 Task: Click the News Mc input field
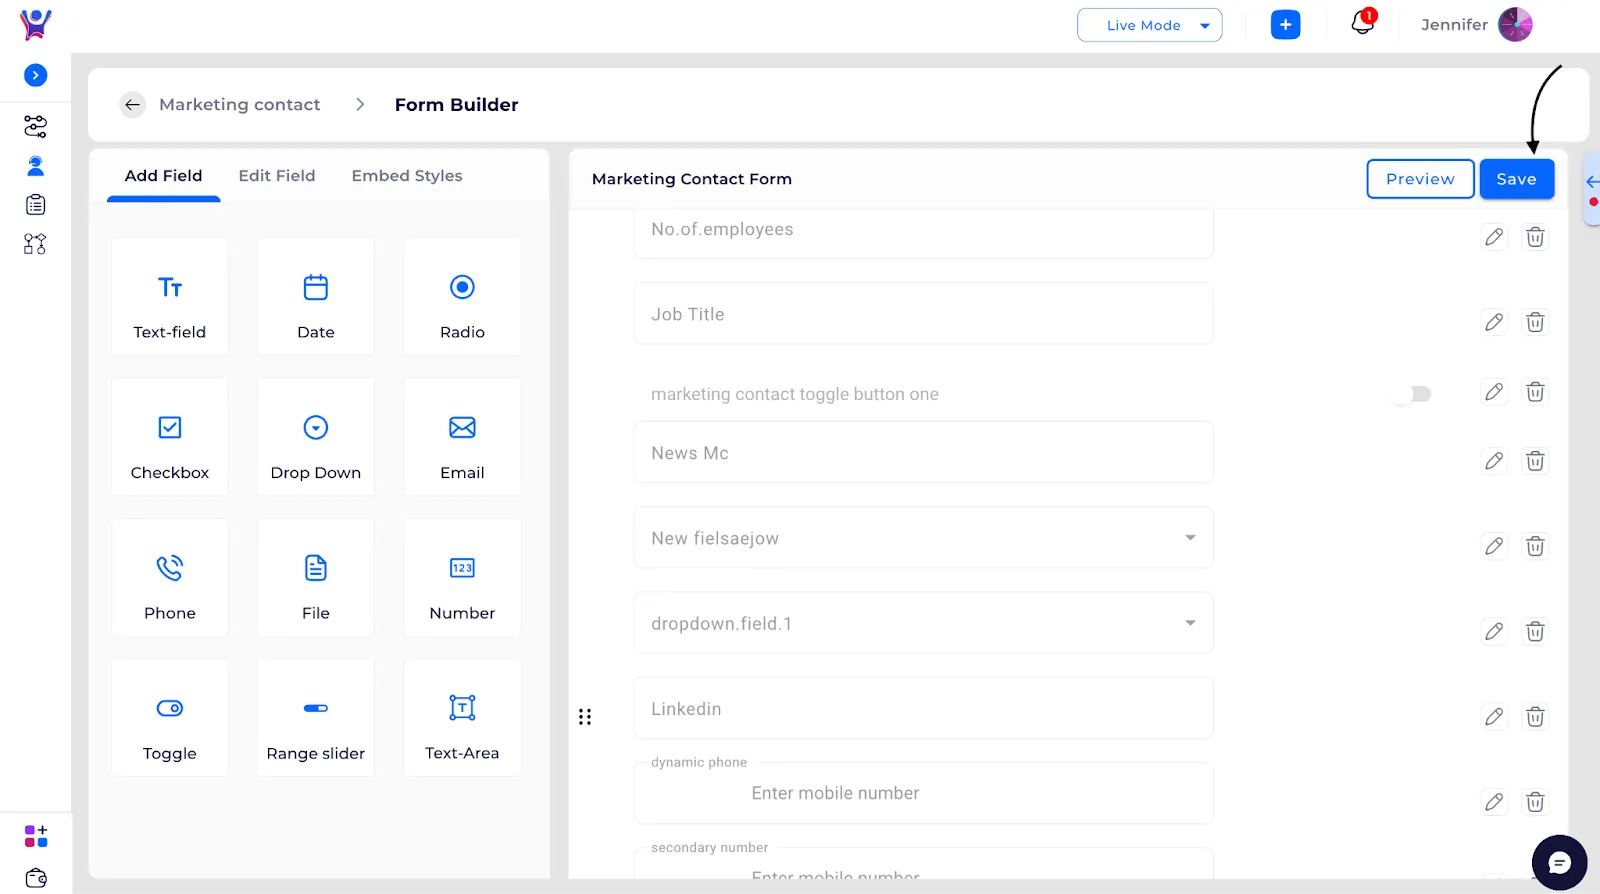(923, 452)
